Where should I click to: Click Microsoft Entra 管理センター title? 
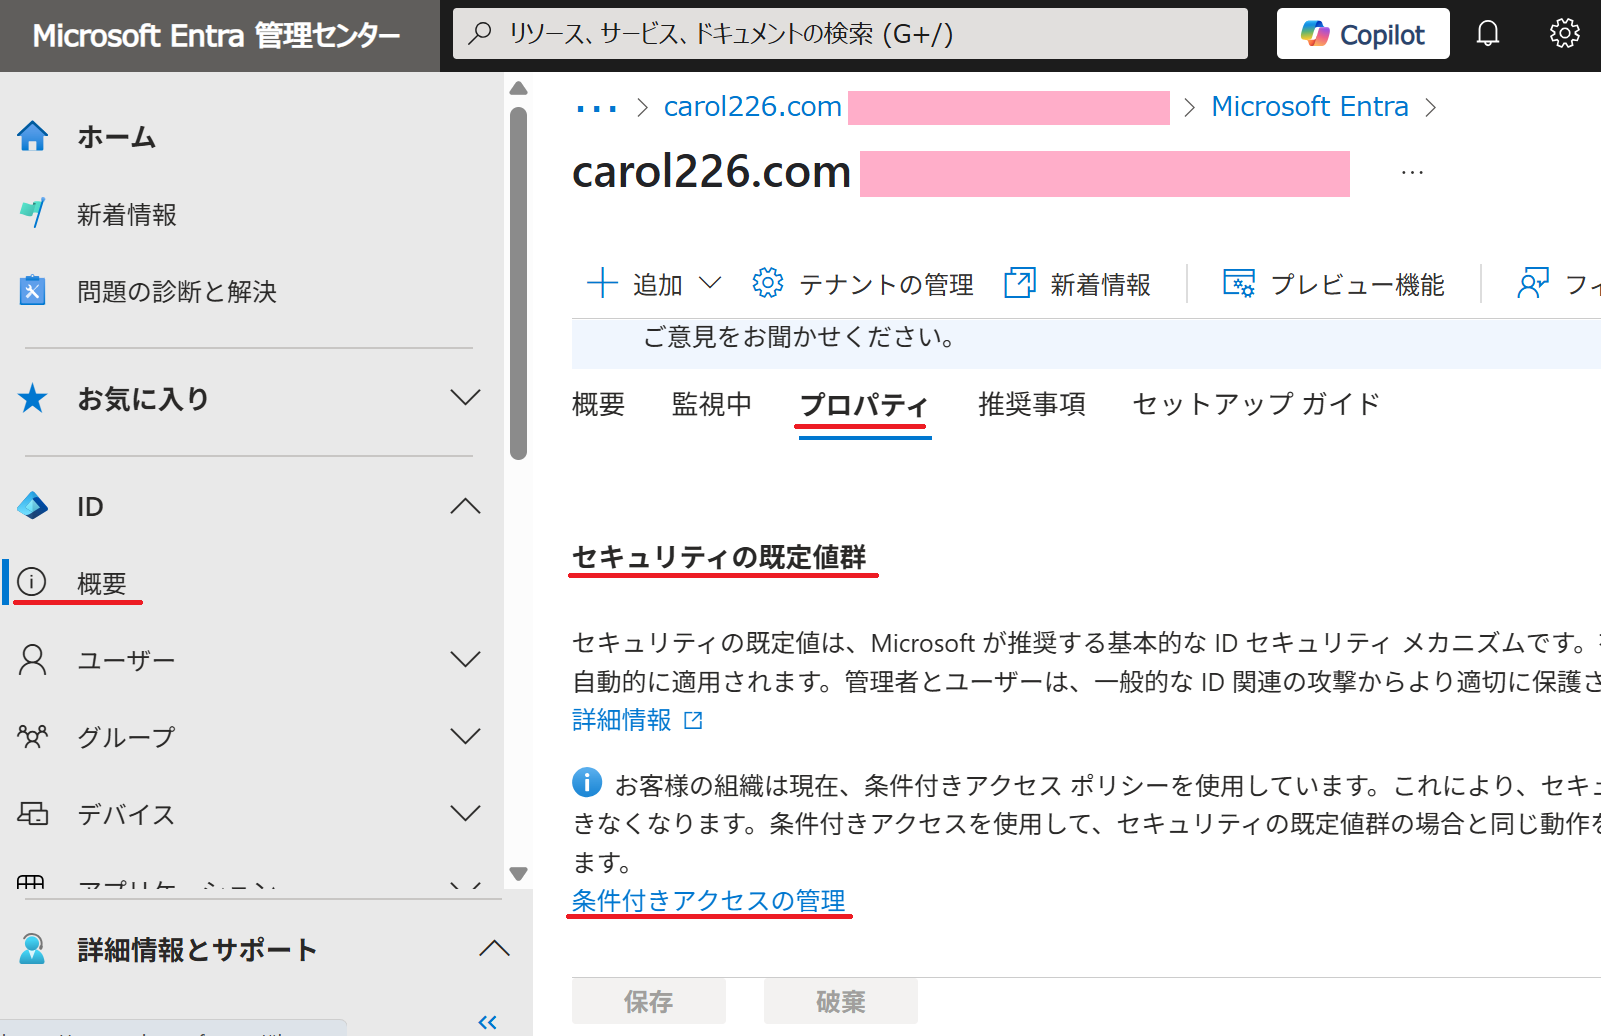point(216,36)
